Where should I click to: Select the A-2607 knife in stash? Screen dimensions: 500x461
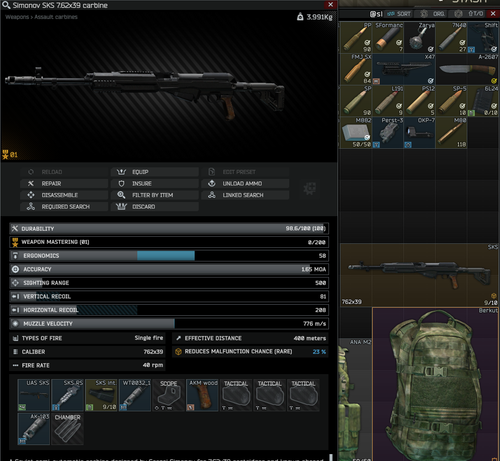[468, 69]
